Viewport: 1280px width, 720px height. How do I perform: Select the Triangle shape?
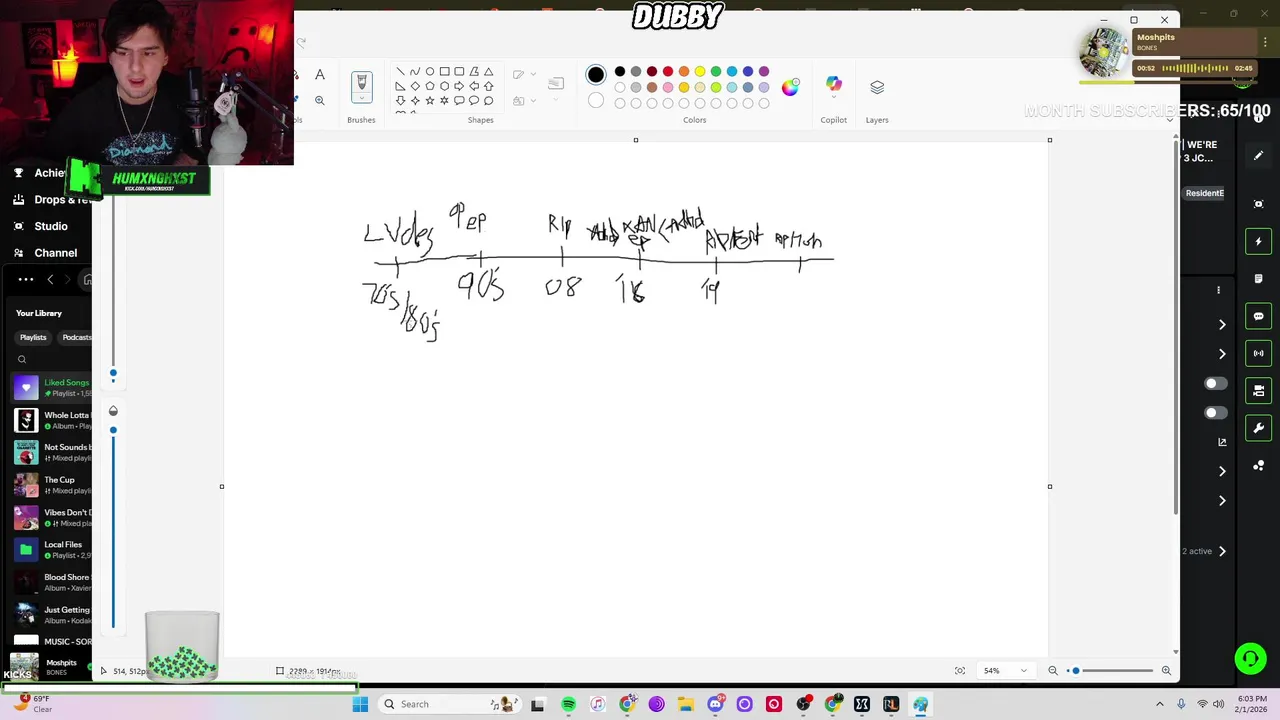coord(489,72)
